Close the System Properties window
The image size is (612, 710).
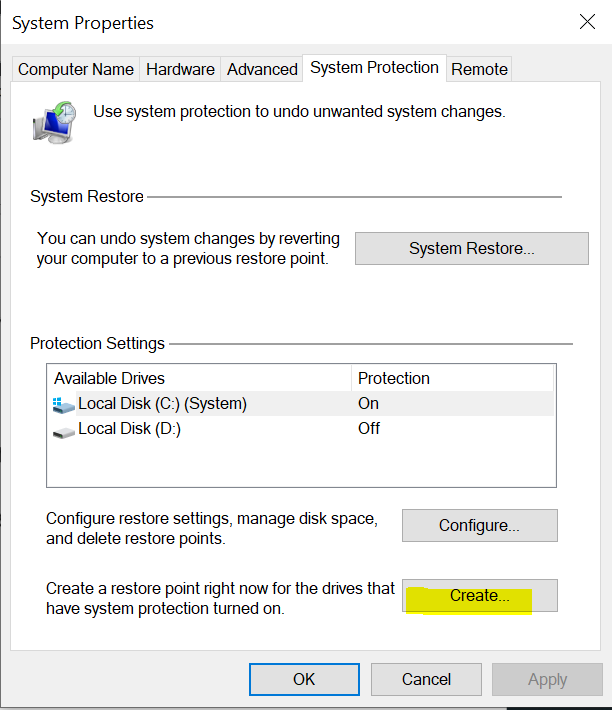tap(585, 22)
